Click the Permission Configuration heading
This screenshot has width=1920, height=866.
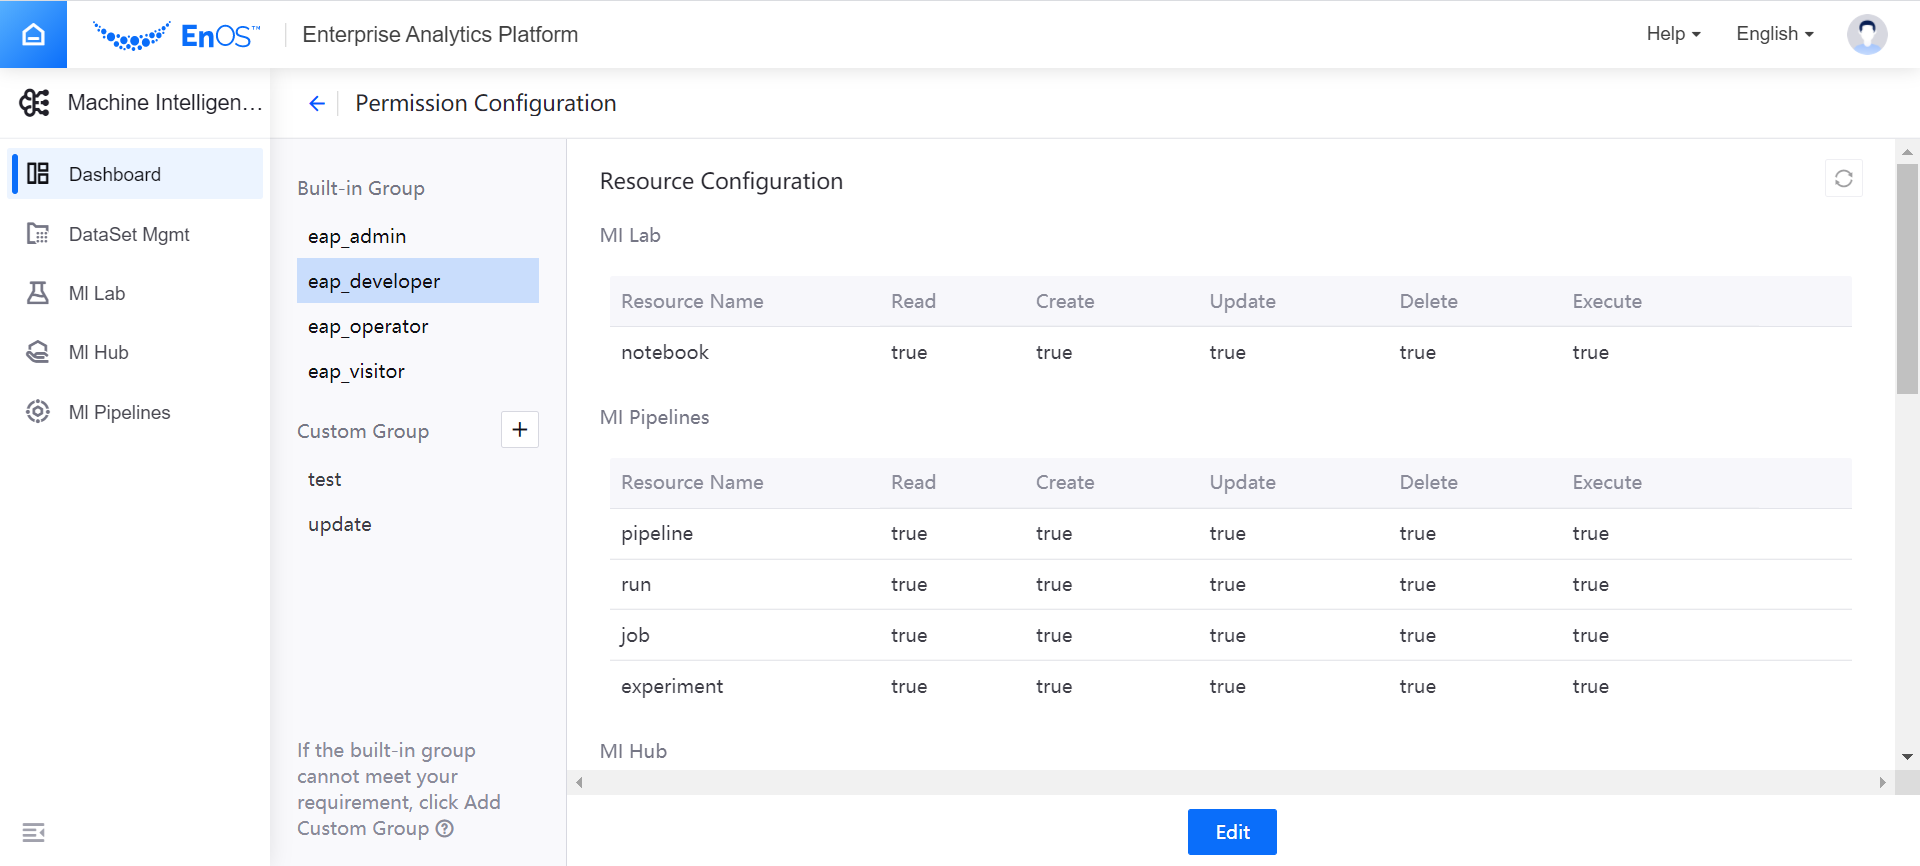[485, 103]
